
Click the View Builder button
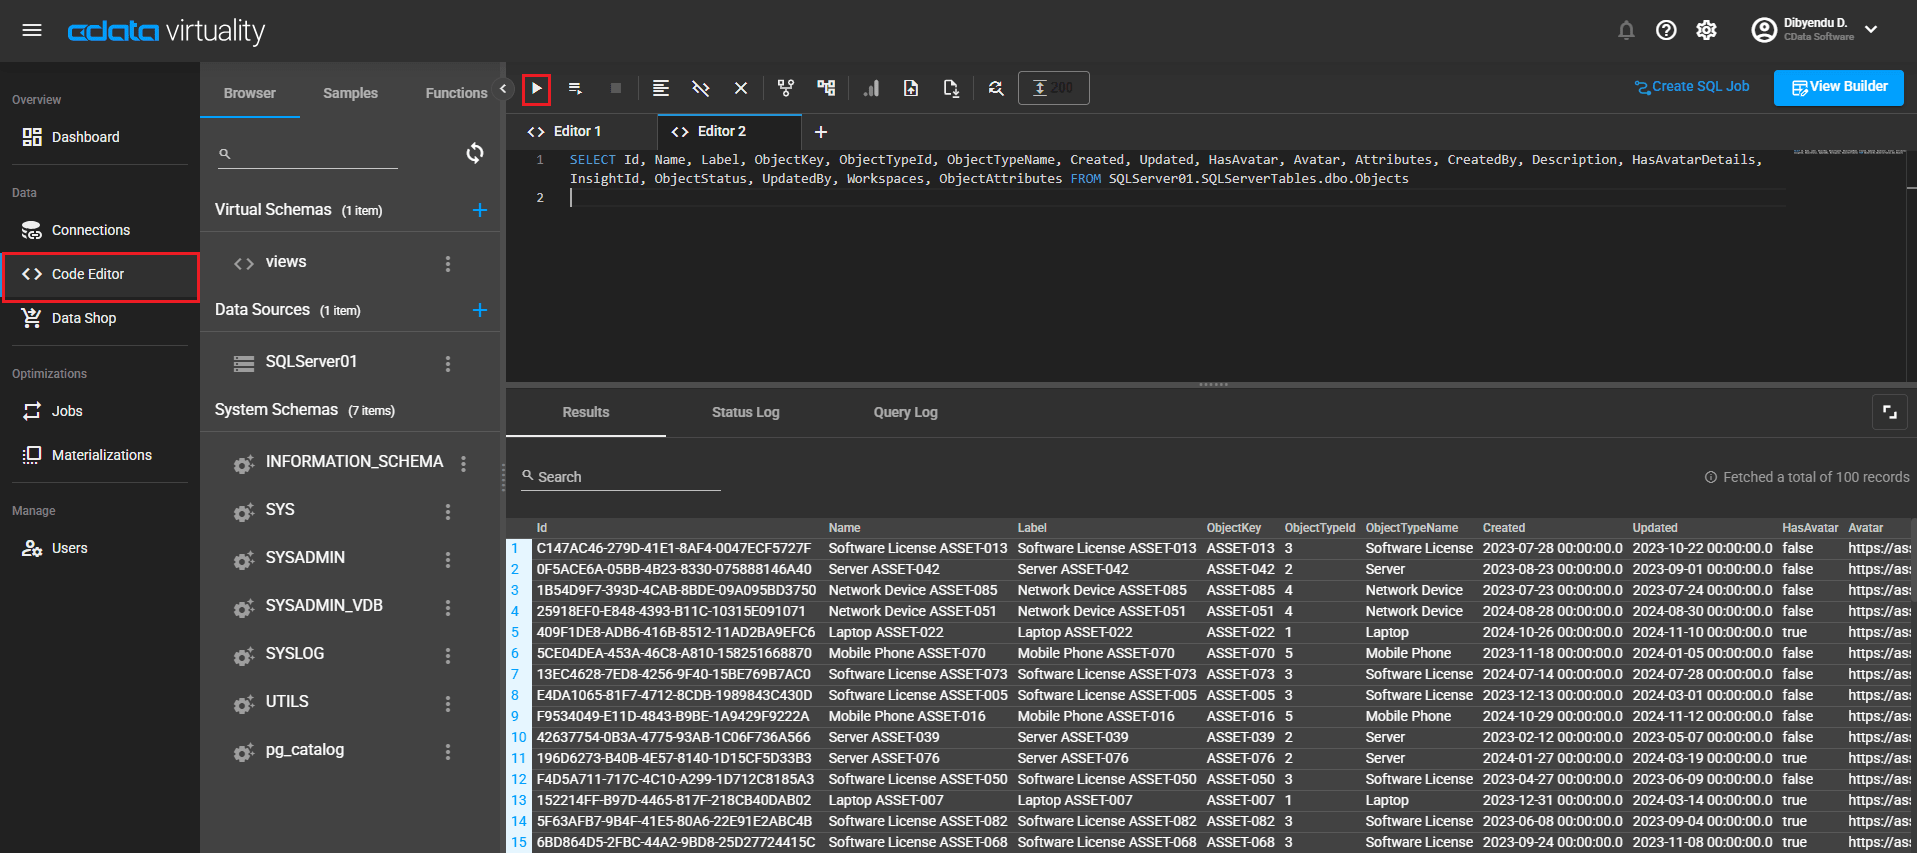(1838, 87)
